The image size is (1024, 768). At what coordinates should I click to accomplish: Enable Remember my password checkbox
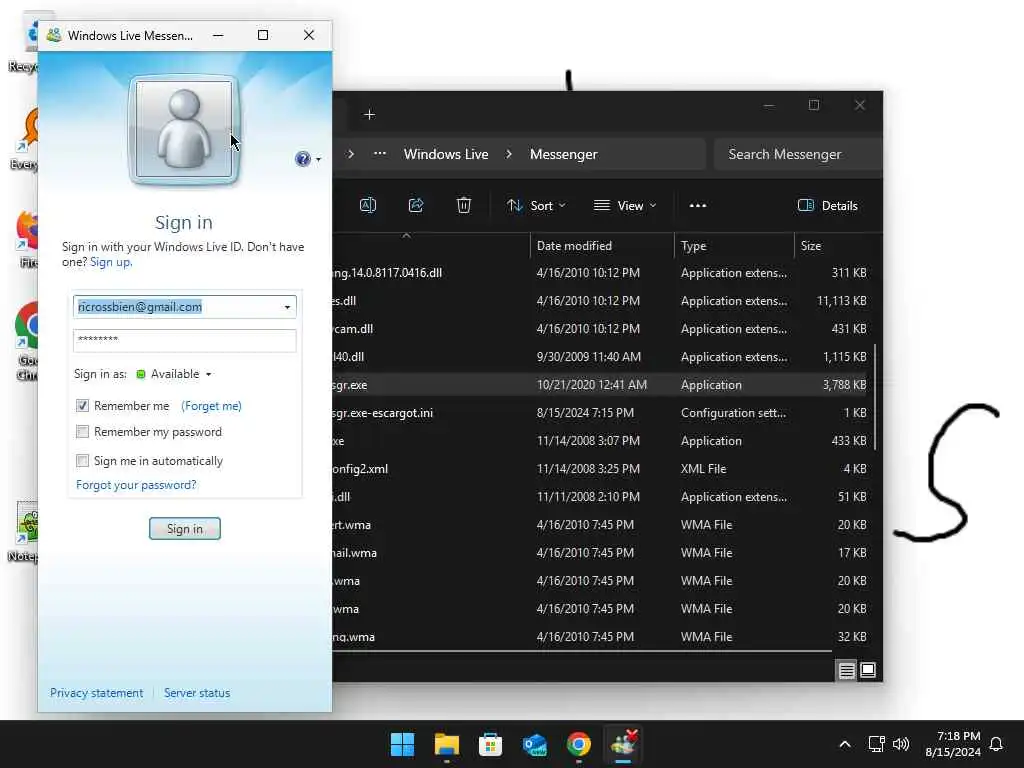[x=82, y=432]
